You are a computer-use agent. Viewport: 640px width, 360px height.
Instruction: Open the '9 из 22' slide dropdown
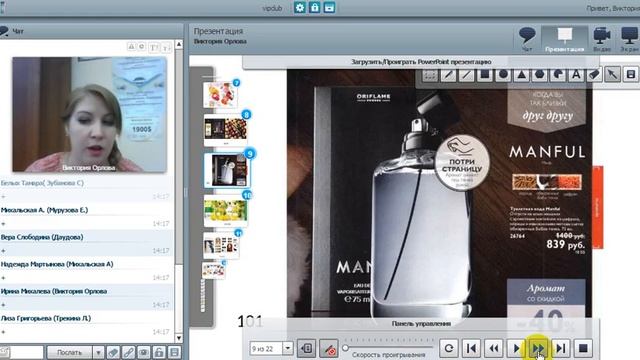pyautogui.click(x=288, y=348)
